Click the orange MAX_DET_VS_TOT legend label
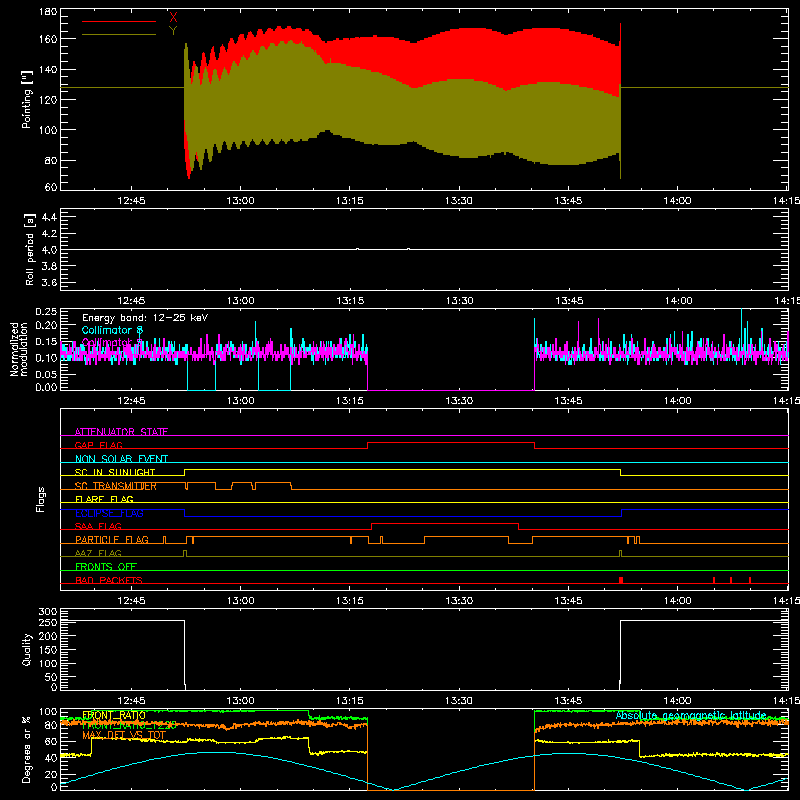 click(x=124, y=735)
